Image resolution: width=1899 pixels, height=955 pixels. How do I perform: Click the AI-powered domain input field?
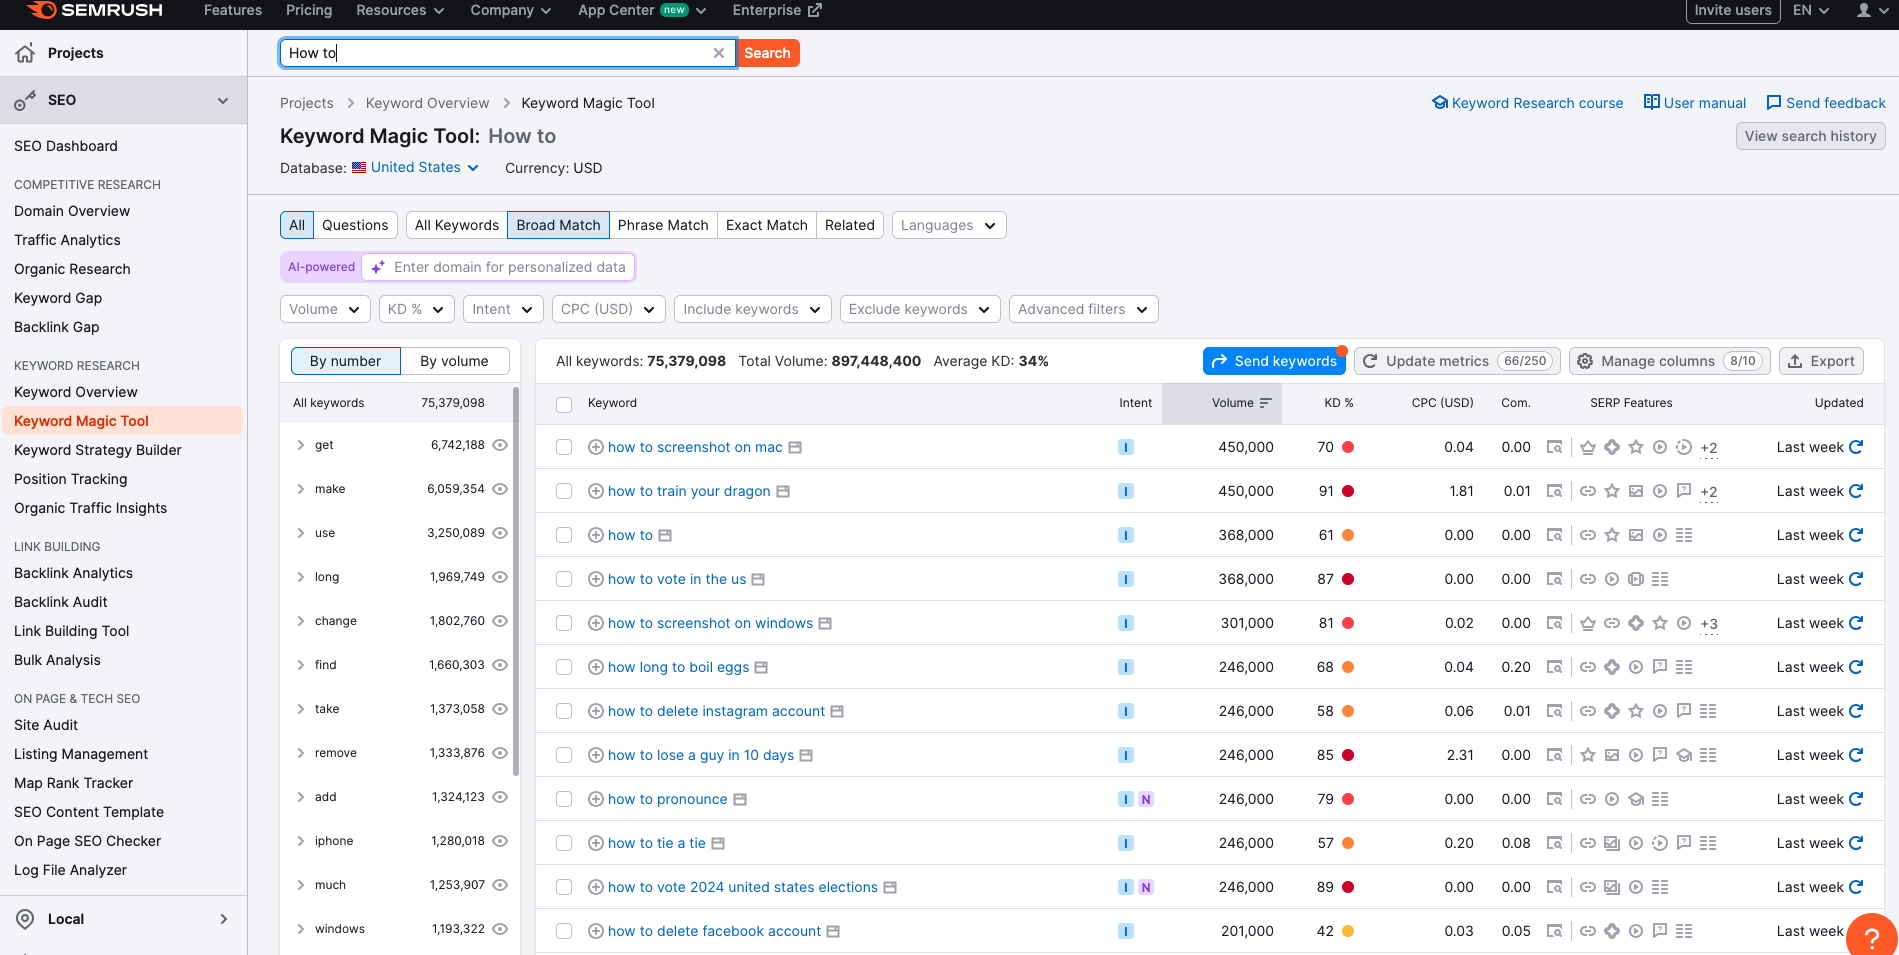coord(509,267)
